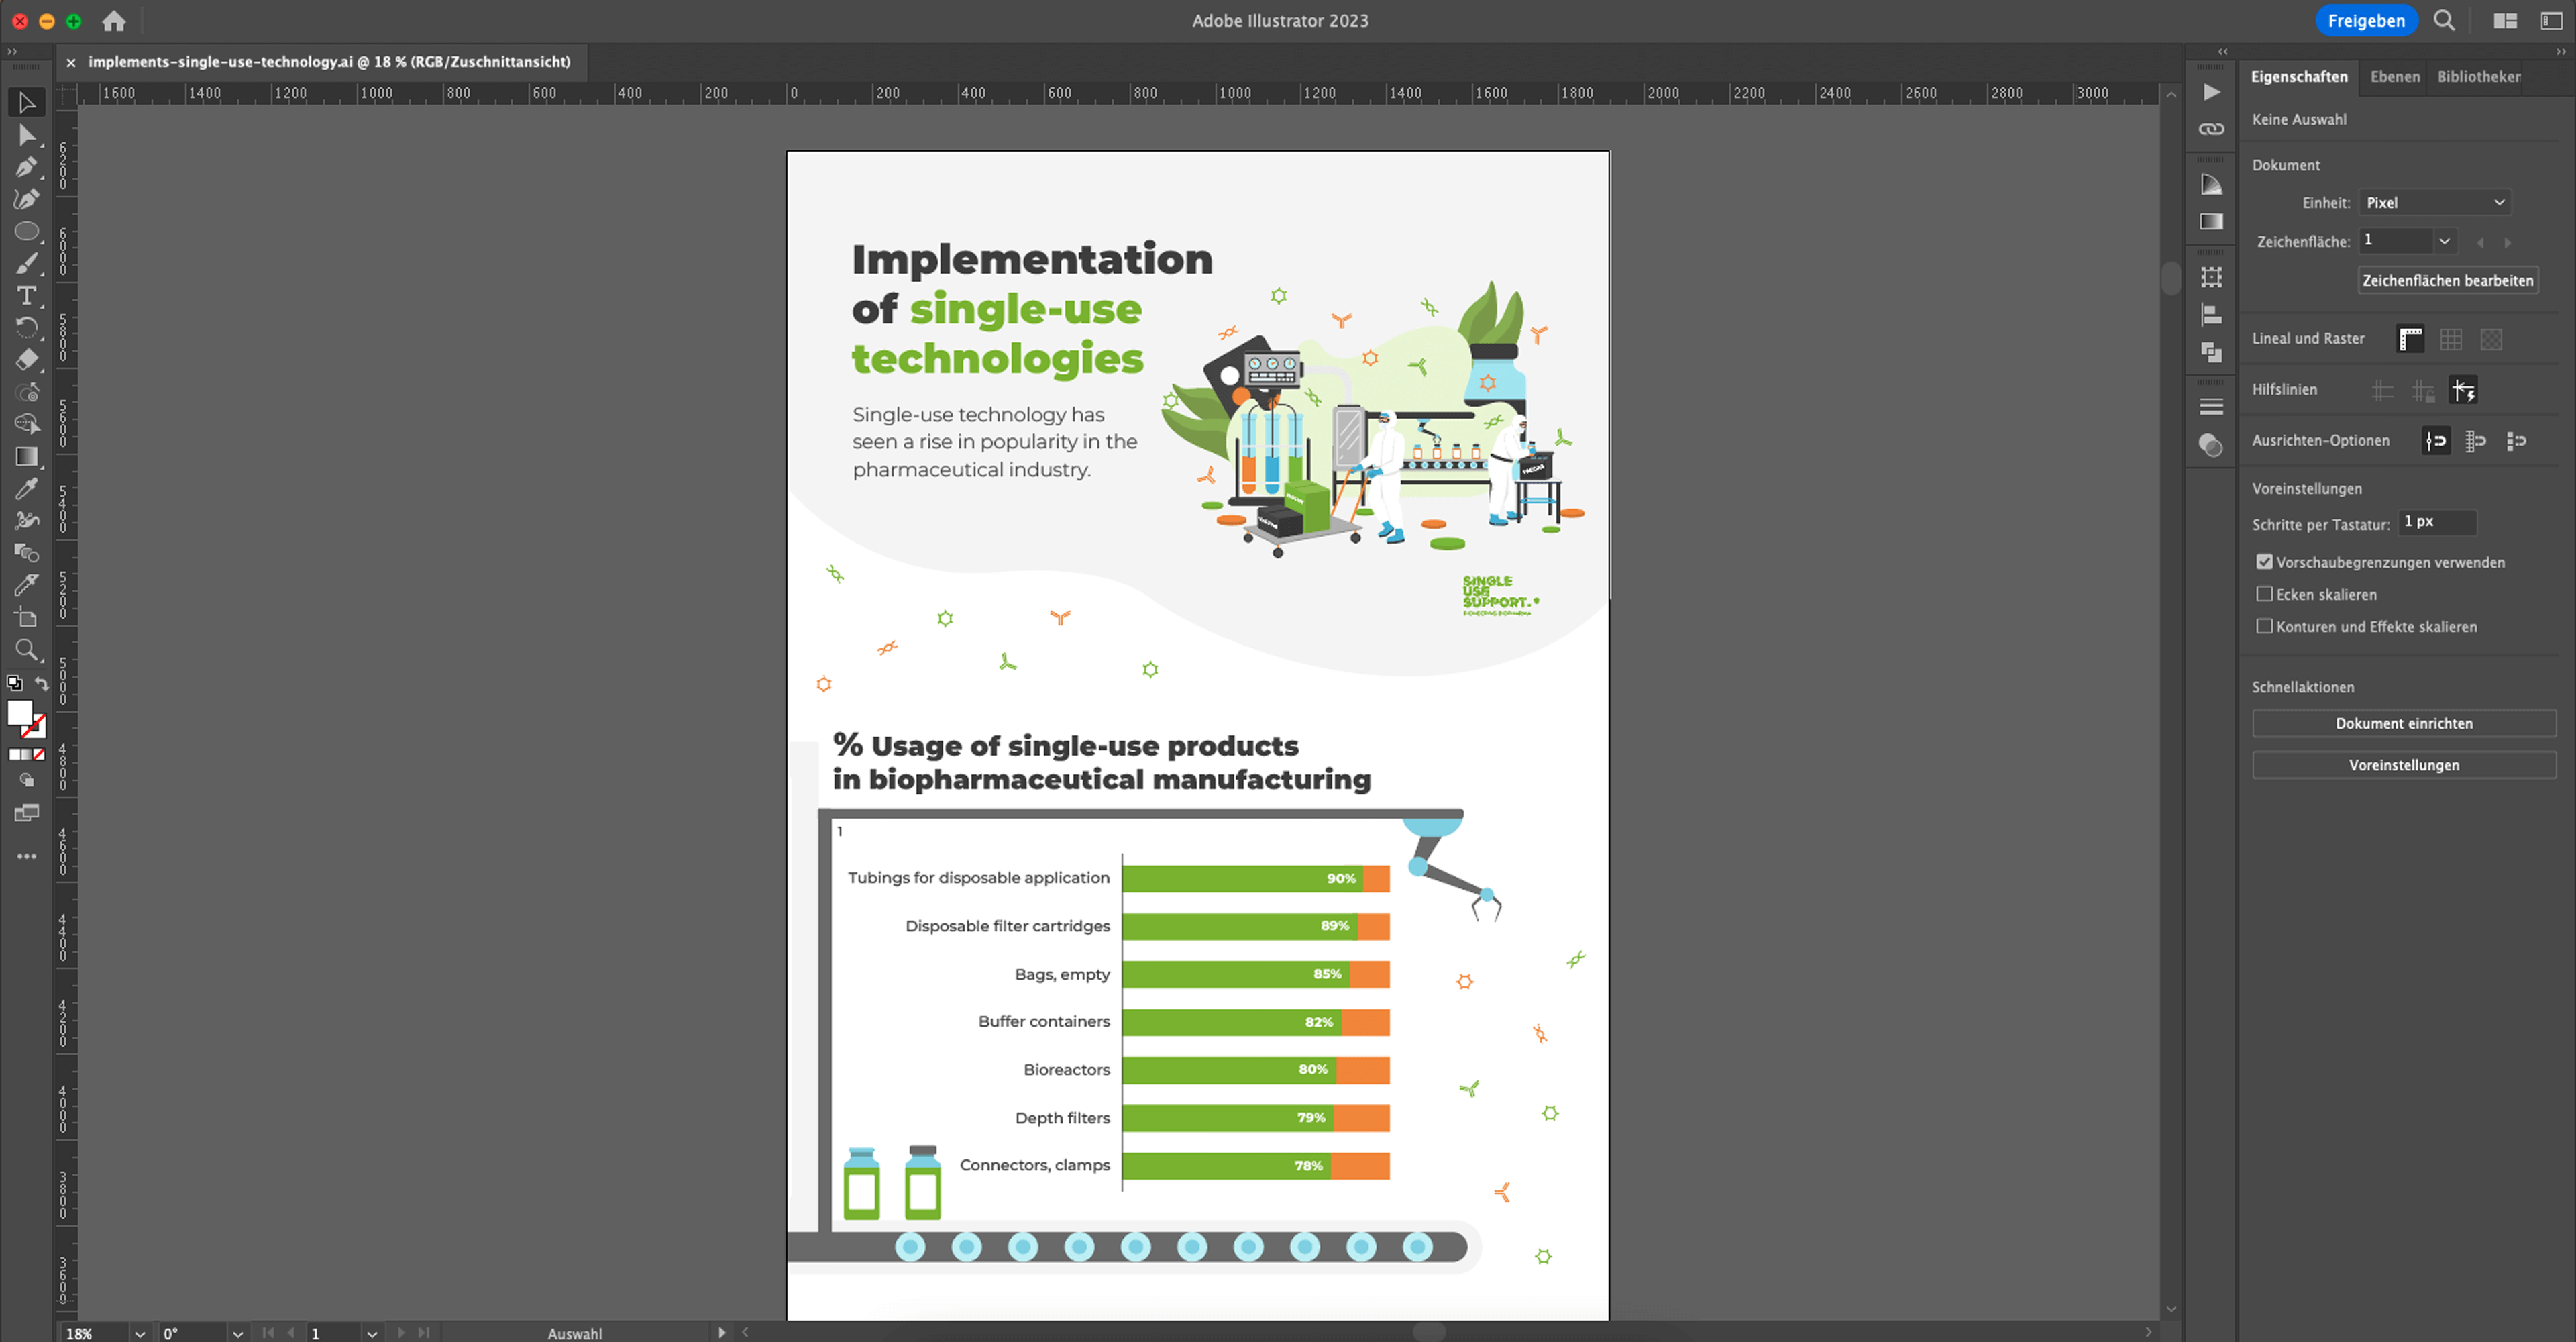The image size is (2576, 1342).
Task: Select the Ellipse tool
Action: [x=27, y=231]
